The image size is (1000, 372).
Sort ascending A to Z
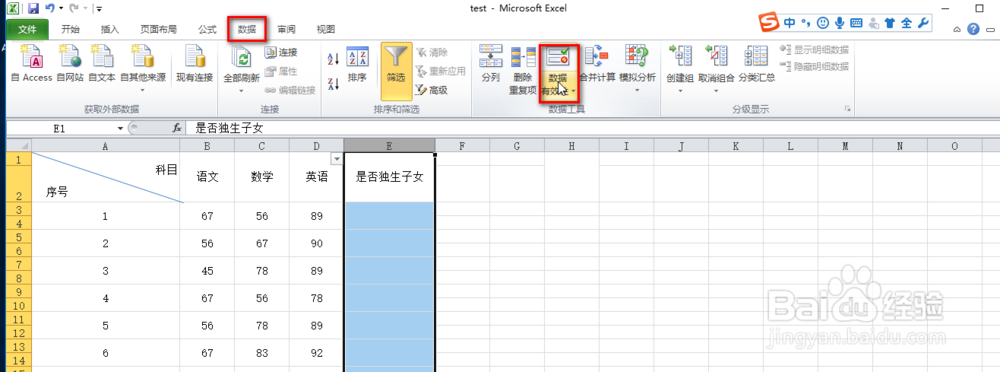(333, 59)
